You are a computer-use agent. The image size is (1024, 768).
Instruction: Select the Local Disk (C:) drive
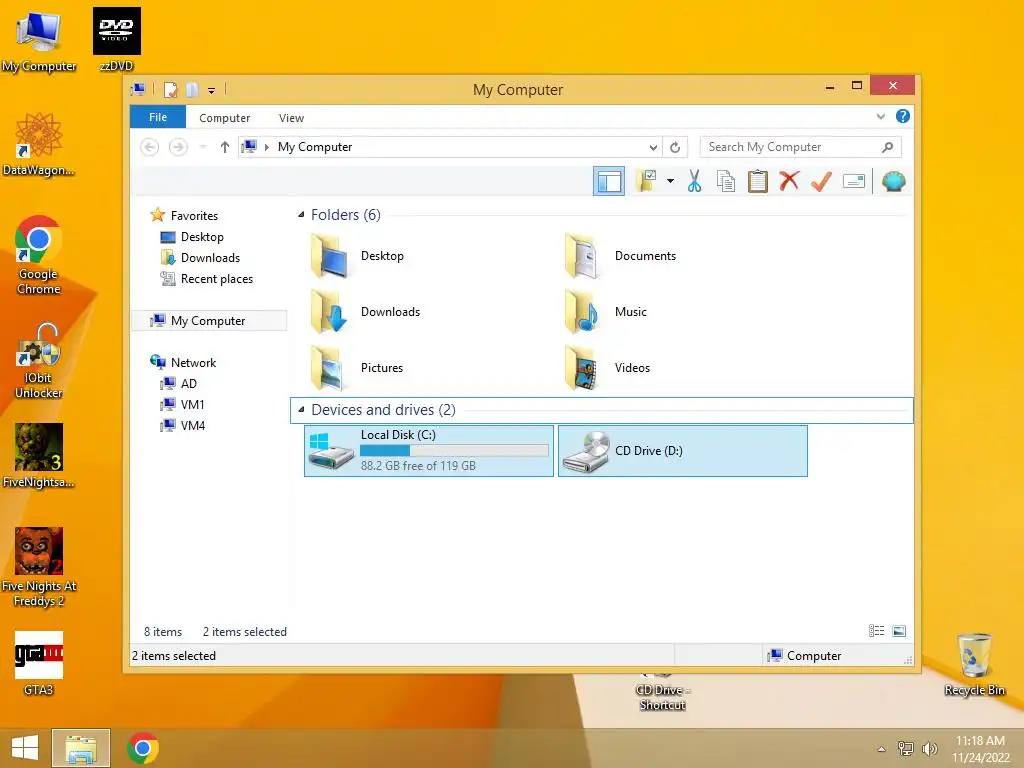point(429,451)
